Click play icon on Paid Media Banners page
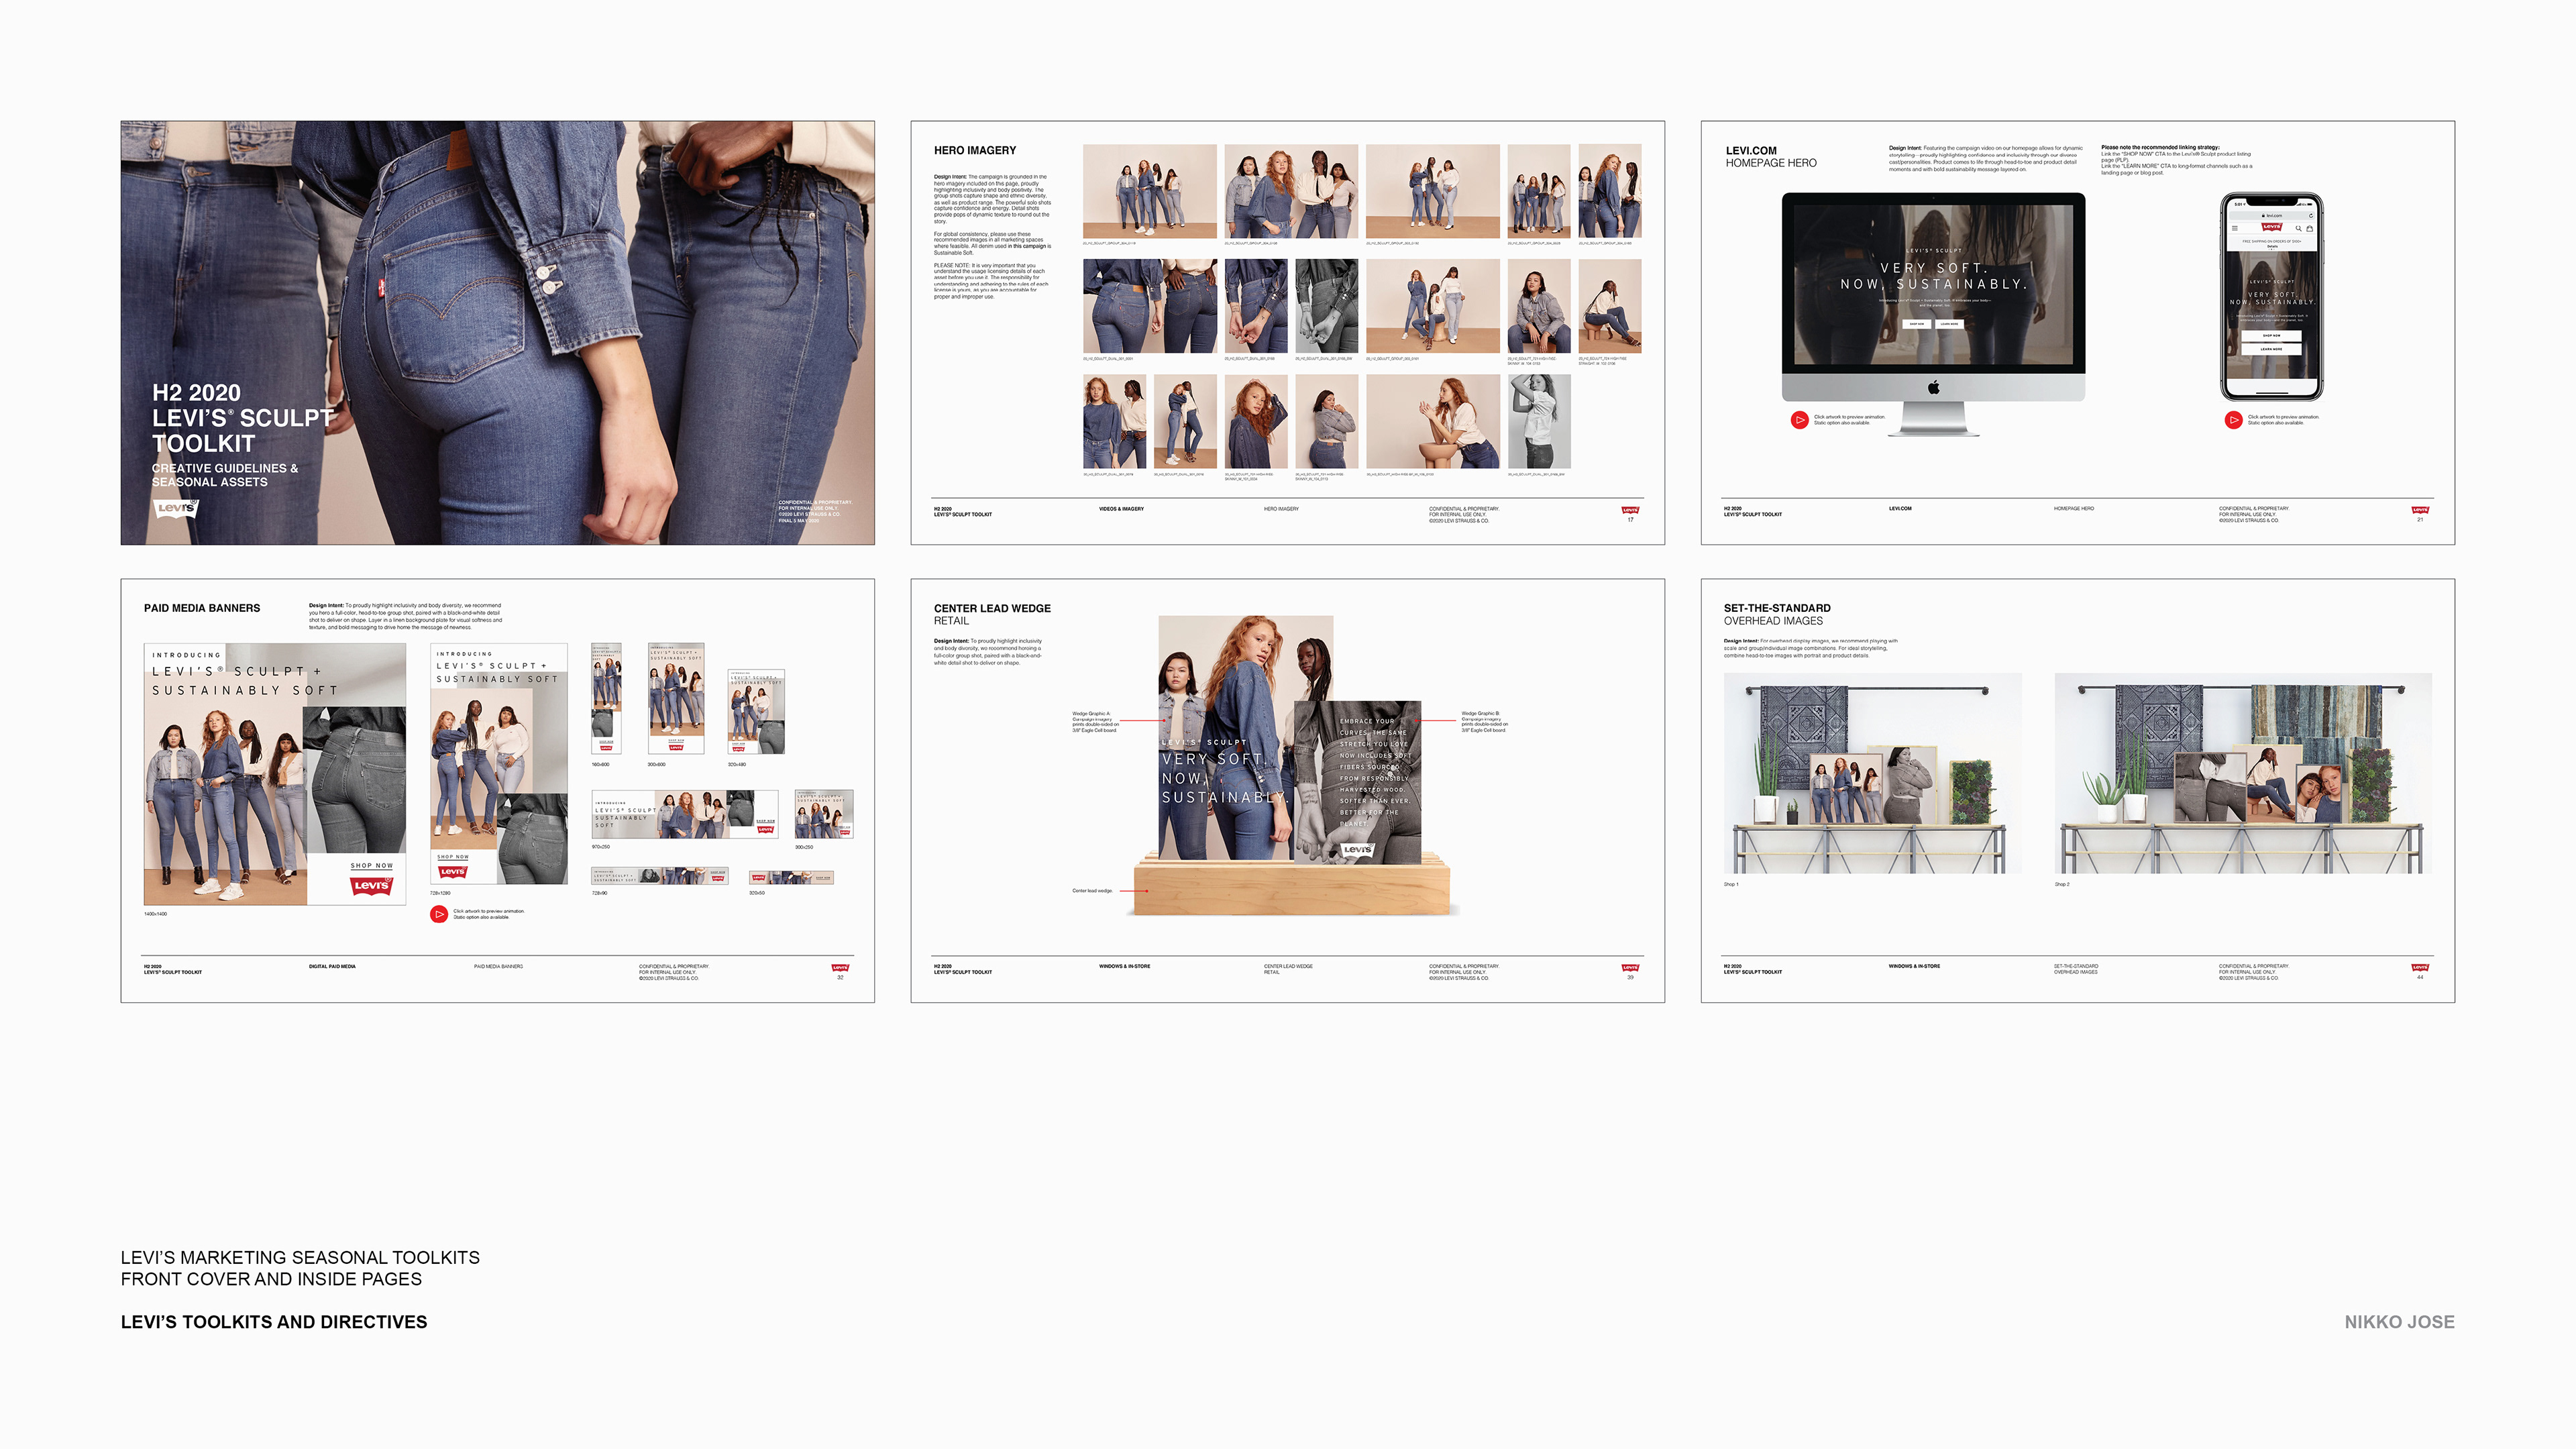 pos(439,913)
